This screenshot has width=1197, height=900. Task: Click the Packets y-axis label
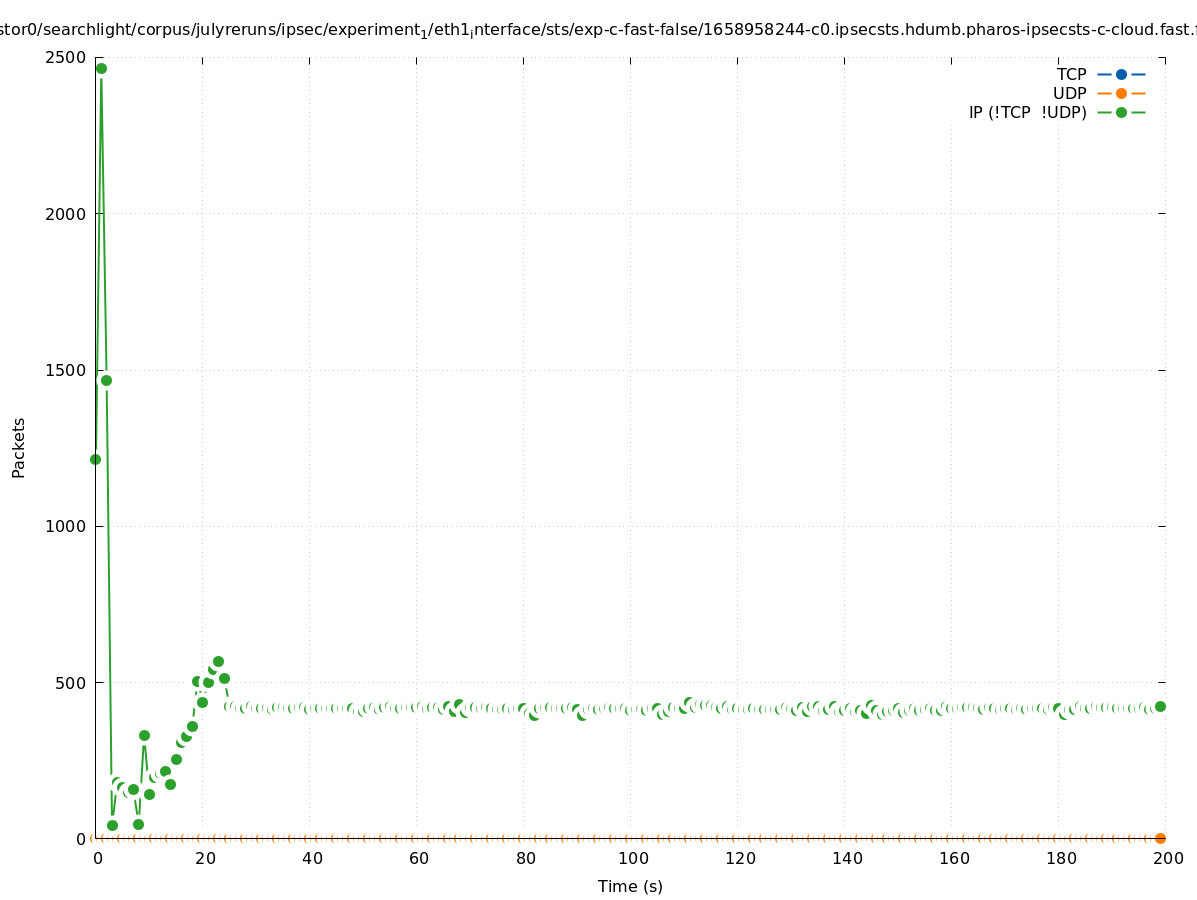19,447
